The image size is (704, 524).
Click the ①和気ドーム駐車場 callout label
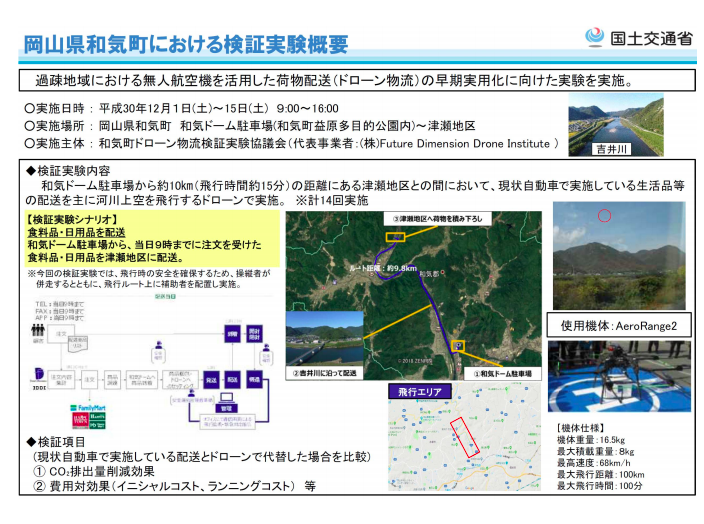coord(502,374)
